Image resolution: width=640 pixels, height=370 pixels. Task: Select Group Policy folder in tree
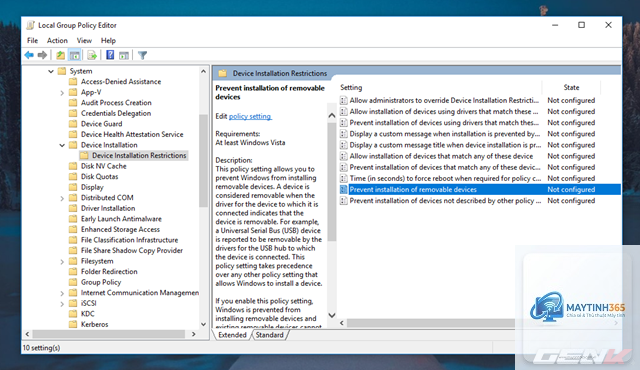pyautogui.click(x=101, y=282)
